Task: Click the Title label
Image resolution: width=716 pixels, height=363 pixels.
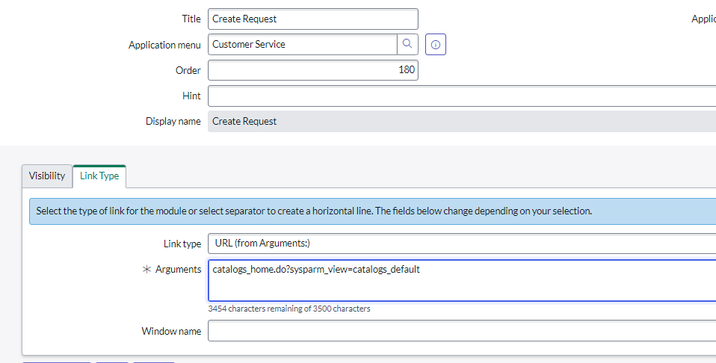Action: coord(191,19)
